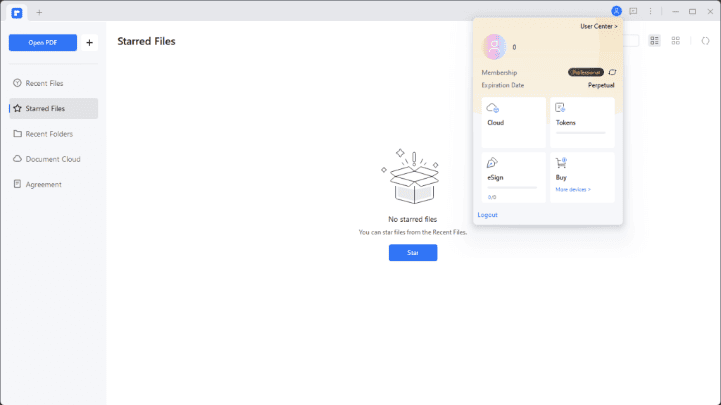This screenshot has width=721, height=405.
Task: Click the Perpetual expiration value
Action: tap(601, 86)
